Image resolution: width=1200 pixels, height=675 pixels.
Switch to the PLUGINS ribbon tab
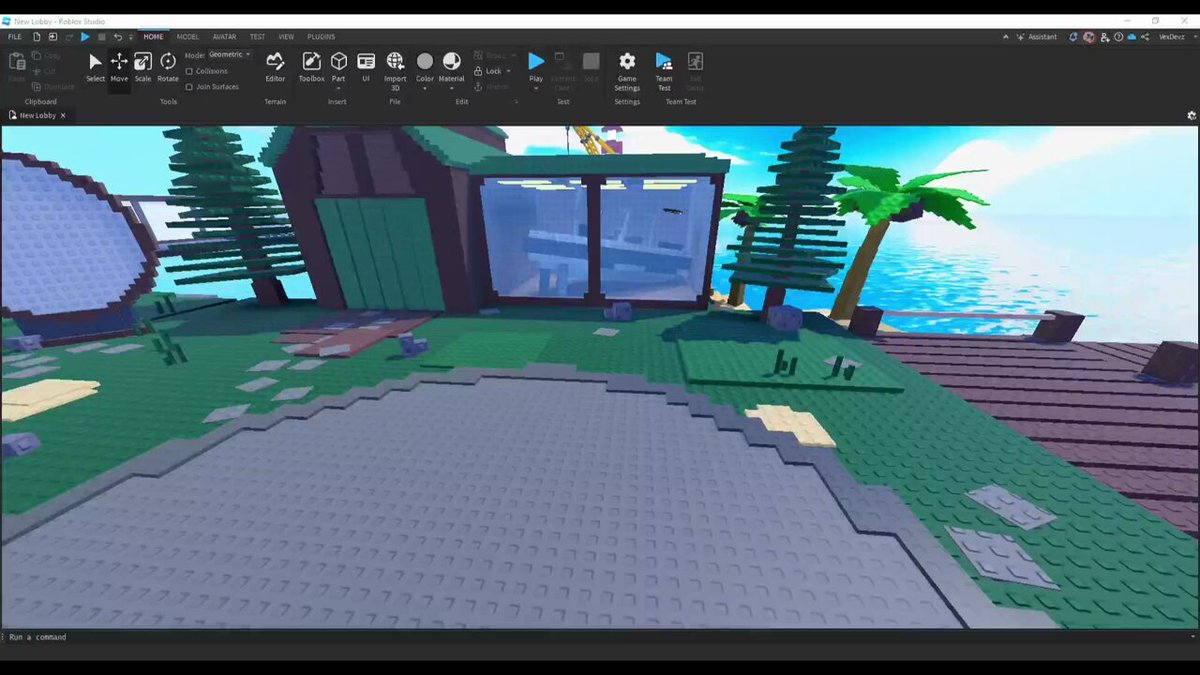321,37
